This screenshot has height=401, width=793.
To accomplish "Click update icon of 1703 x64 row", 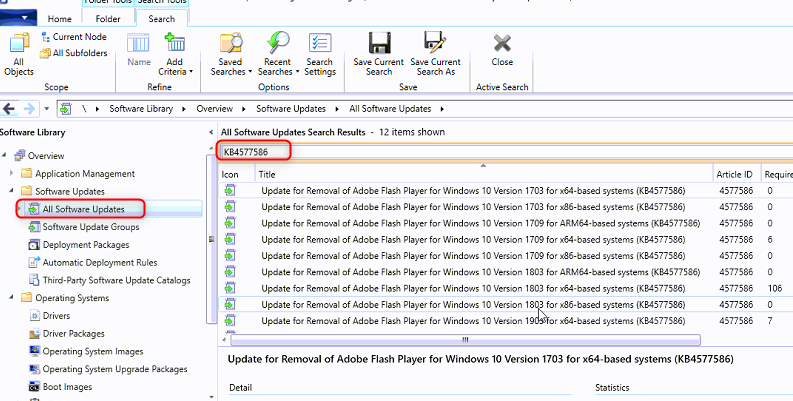I will coord(230,191).
